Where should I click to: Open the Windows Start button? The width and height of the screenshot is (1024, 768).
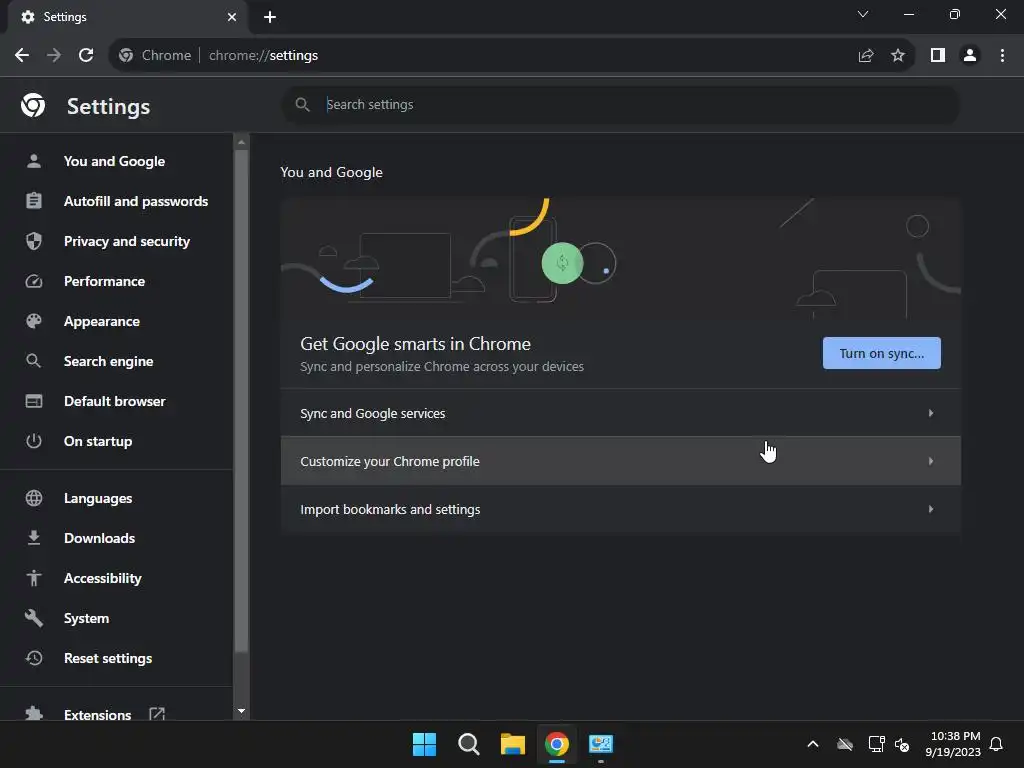pyautogui.click(x=424, y=744)
